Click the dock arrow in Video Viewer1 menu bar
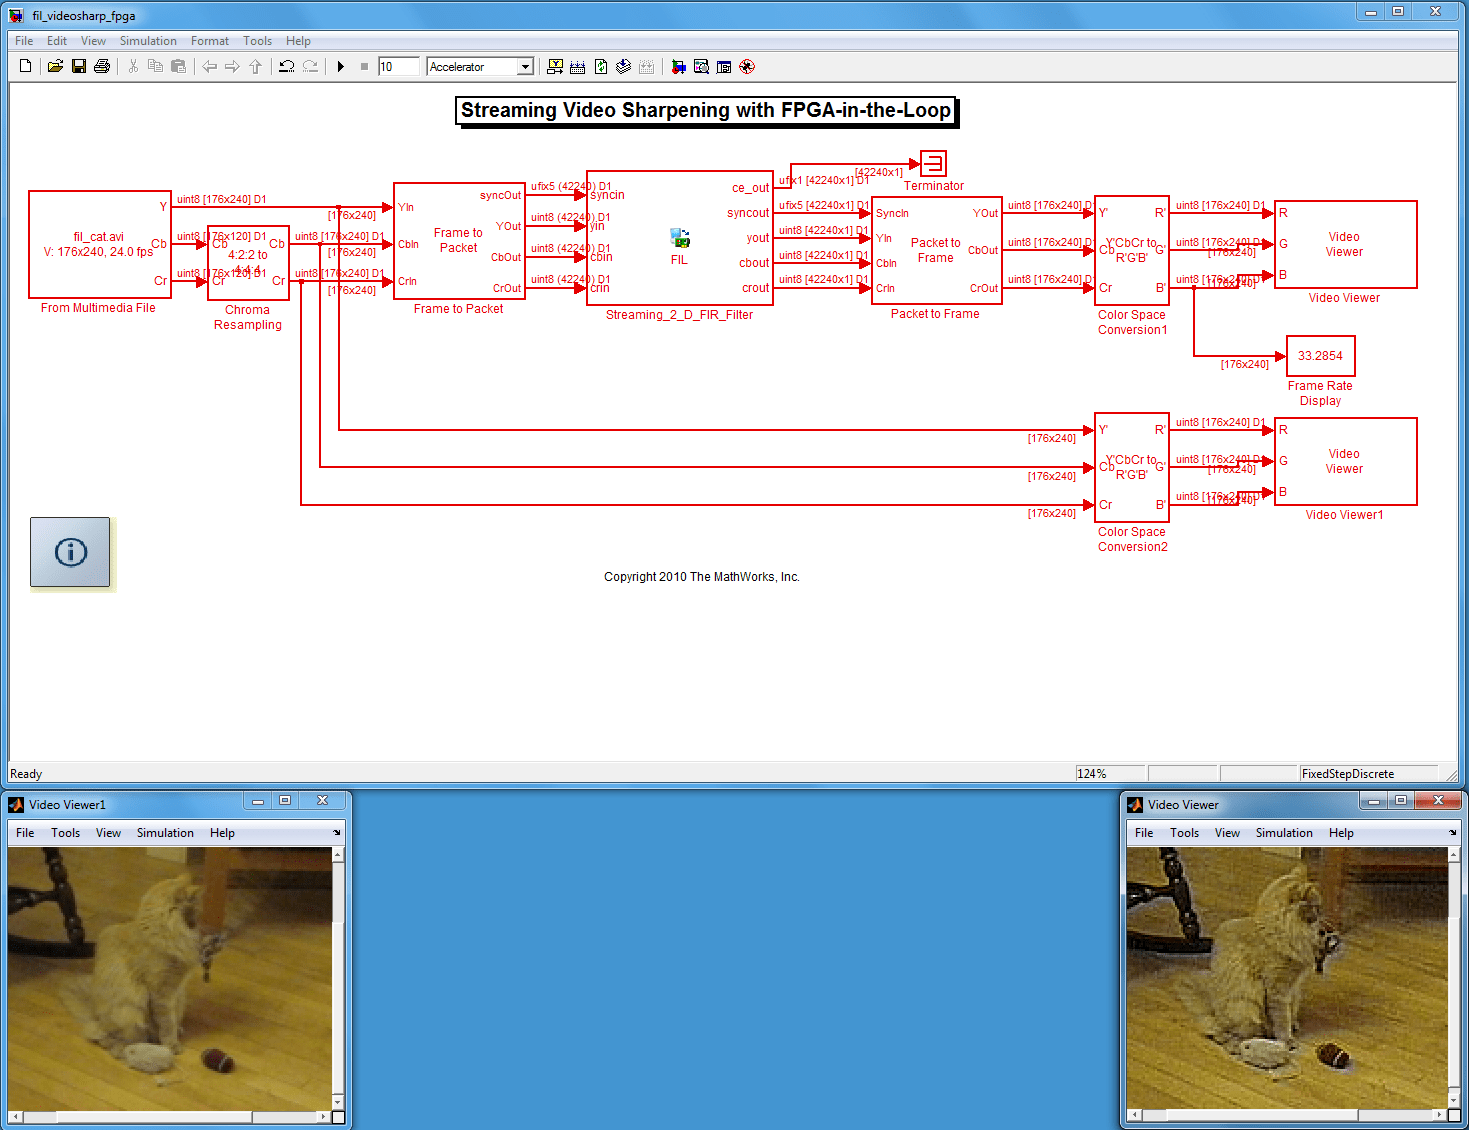This screenshot has height=1130, width=1469. click(337, 833)
